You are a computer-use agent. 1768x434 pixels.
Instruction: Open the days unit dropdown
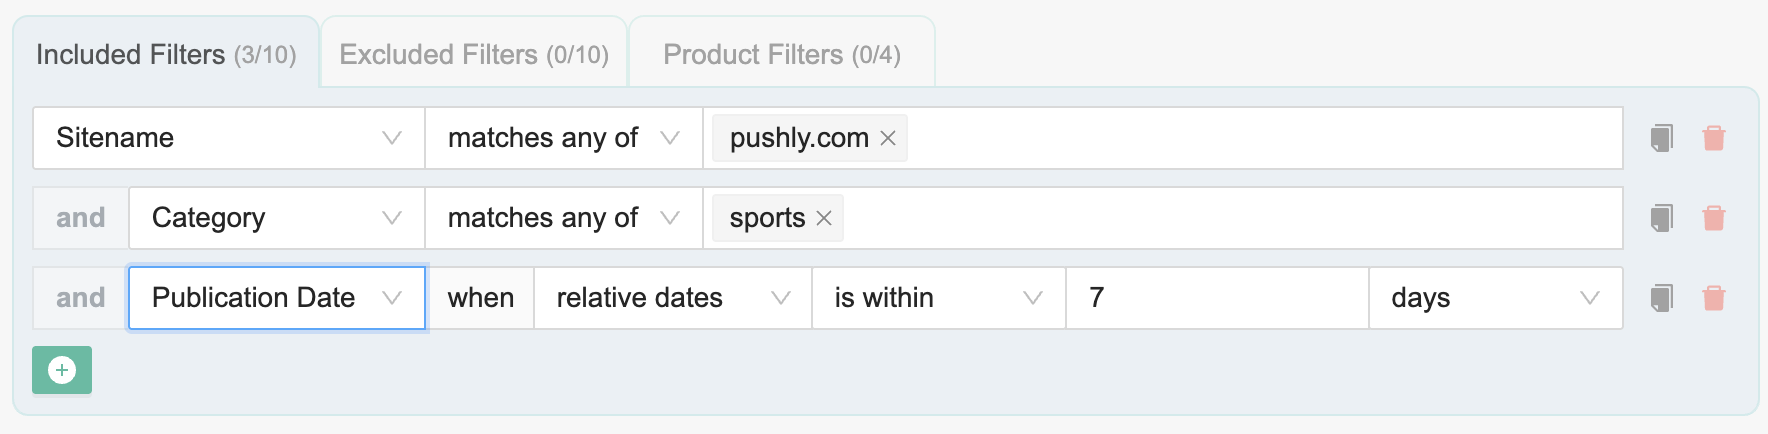click(x=1494, y=298)
